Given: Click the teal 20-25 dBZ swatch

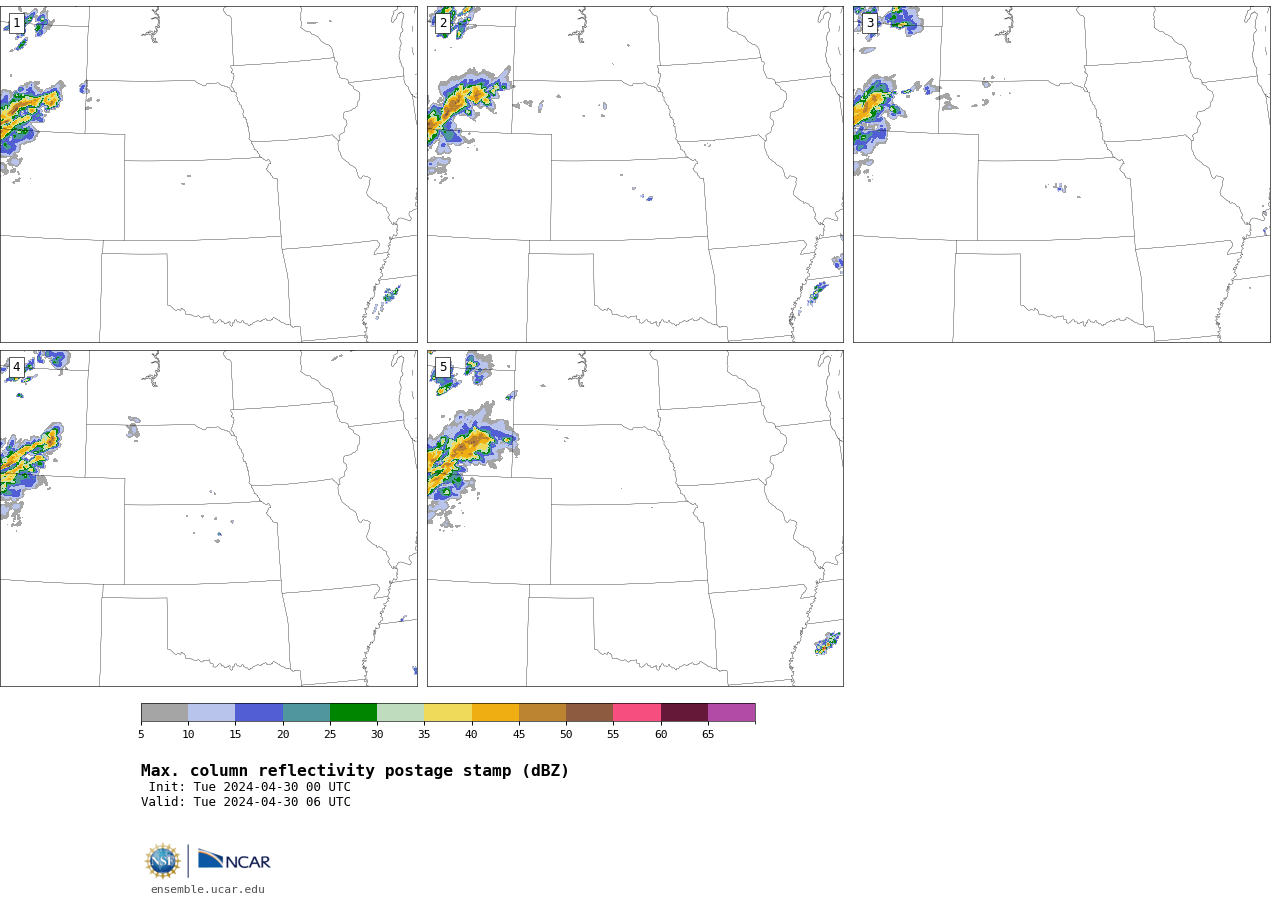Looking at the screenshot, I should [x=306, y=713].
